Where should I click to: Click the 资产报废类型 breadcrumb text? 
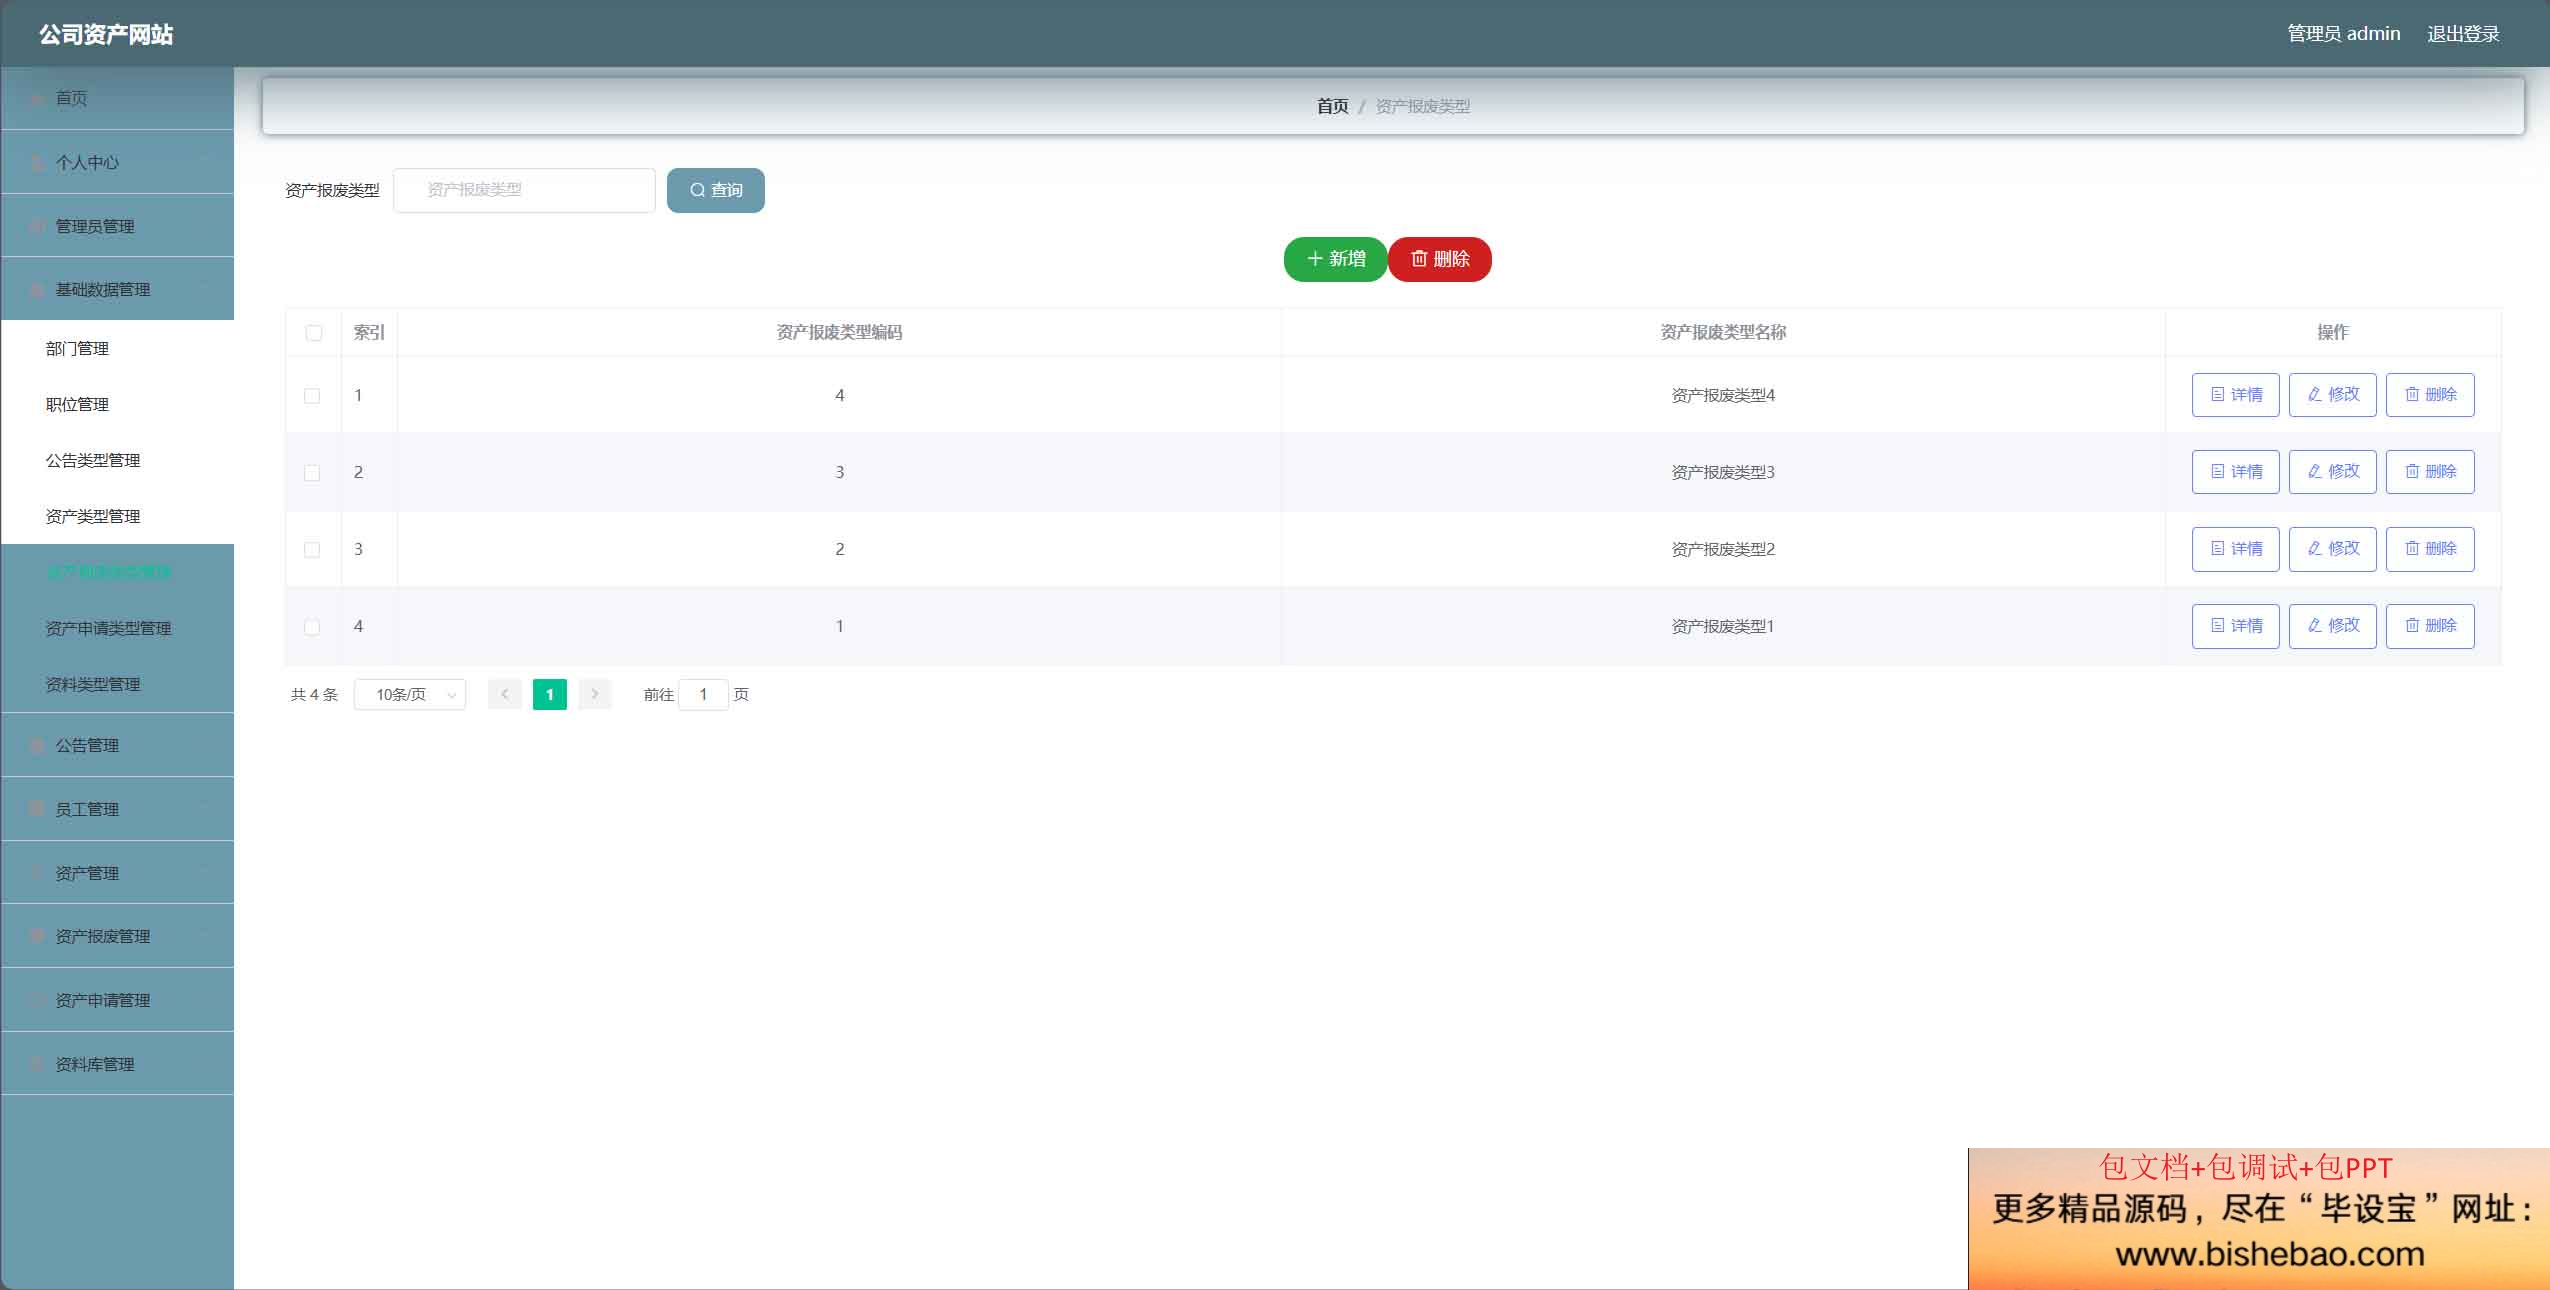1422,106
